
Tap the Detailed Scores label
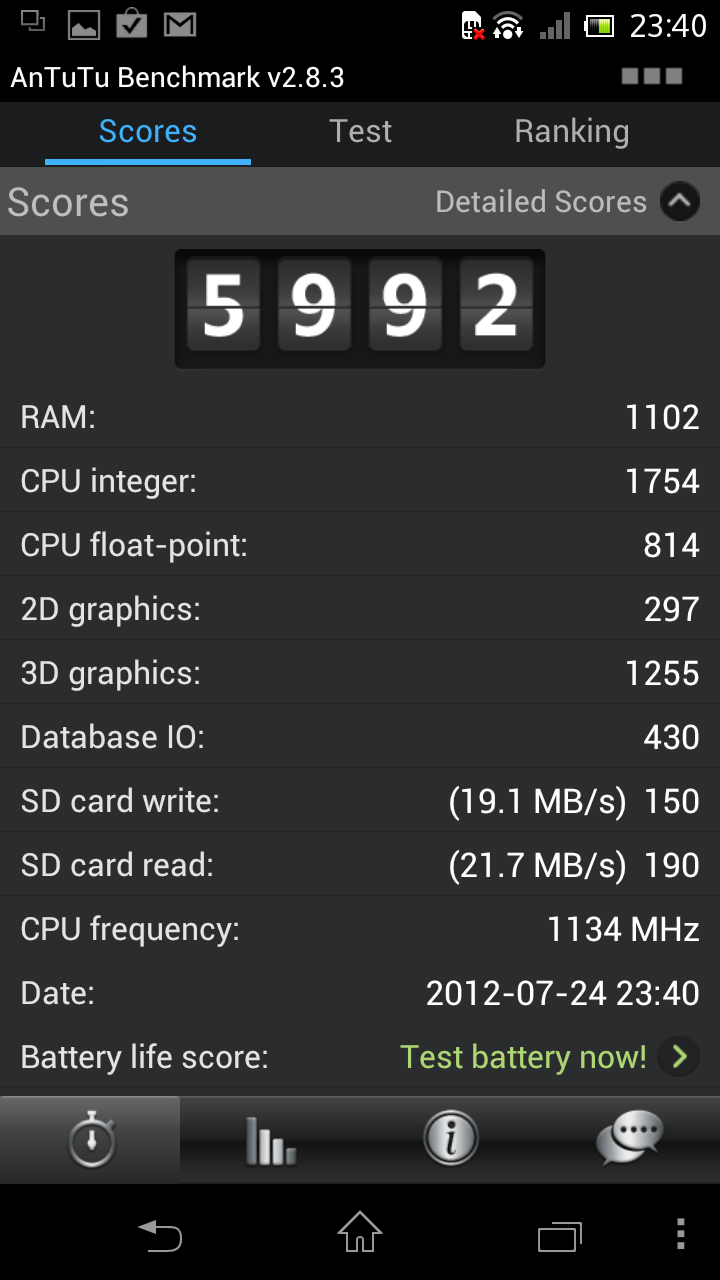541,202
